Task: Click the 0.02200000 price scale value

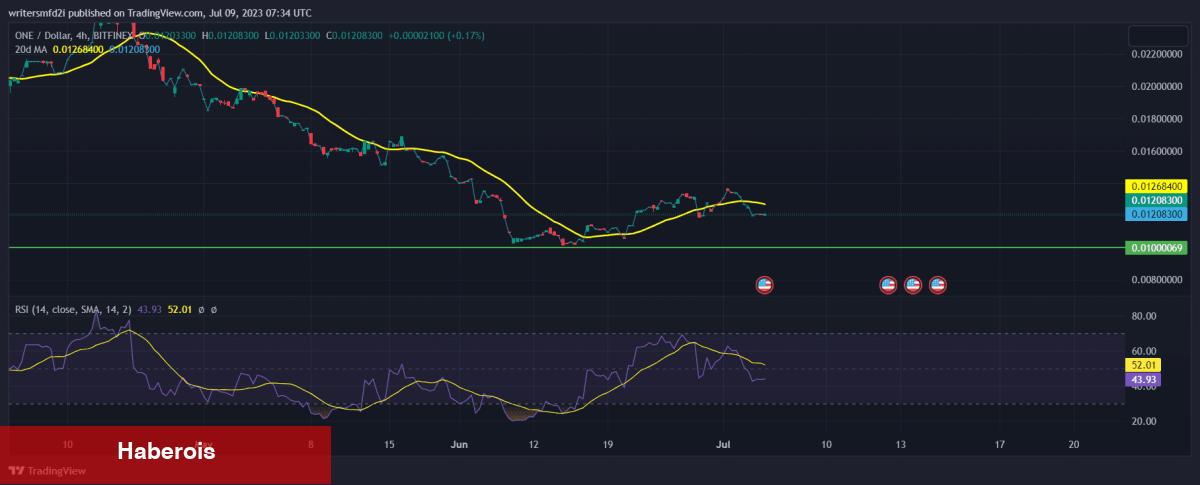Action: coord(1157,54)
